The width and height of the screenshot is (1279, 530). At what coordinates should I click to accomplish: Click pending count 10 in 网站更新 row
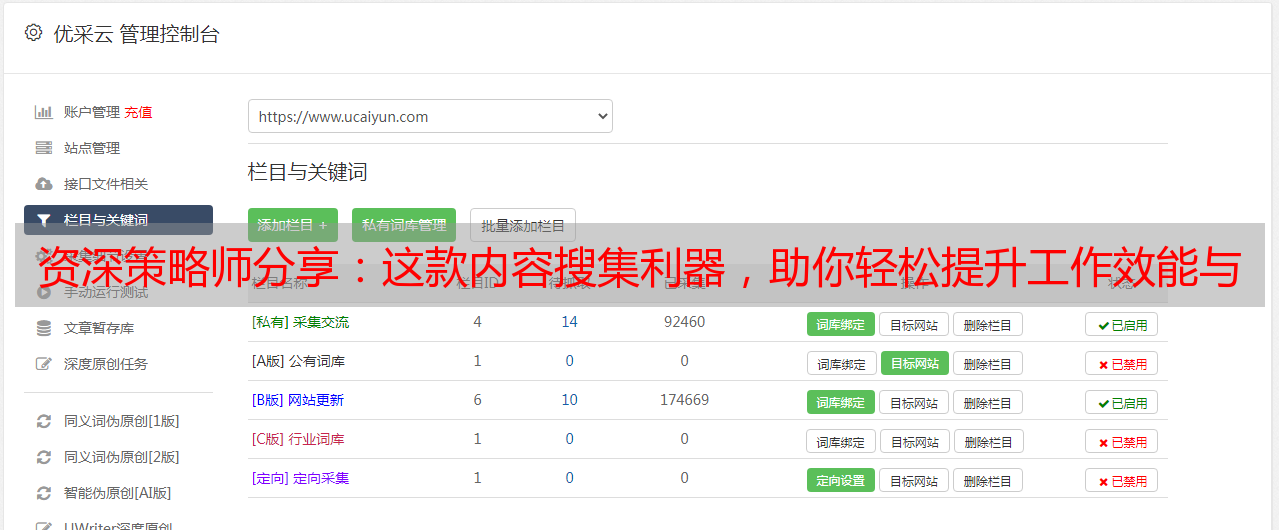pyautogui.click(x=569, y=400)
